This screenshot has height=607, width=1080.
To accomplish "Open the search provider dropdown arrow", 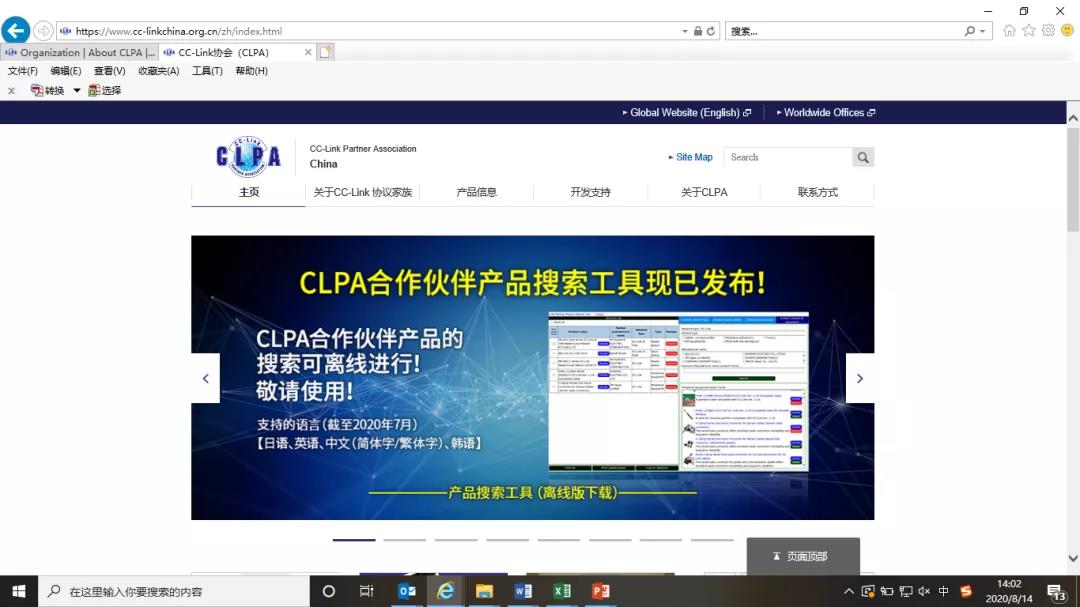I will [983, 32].
